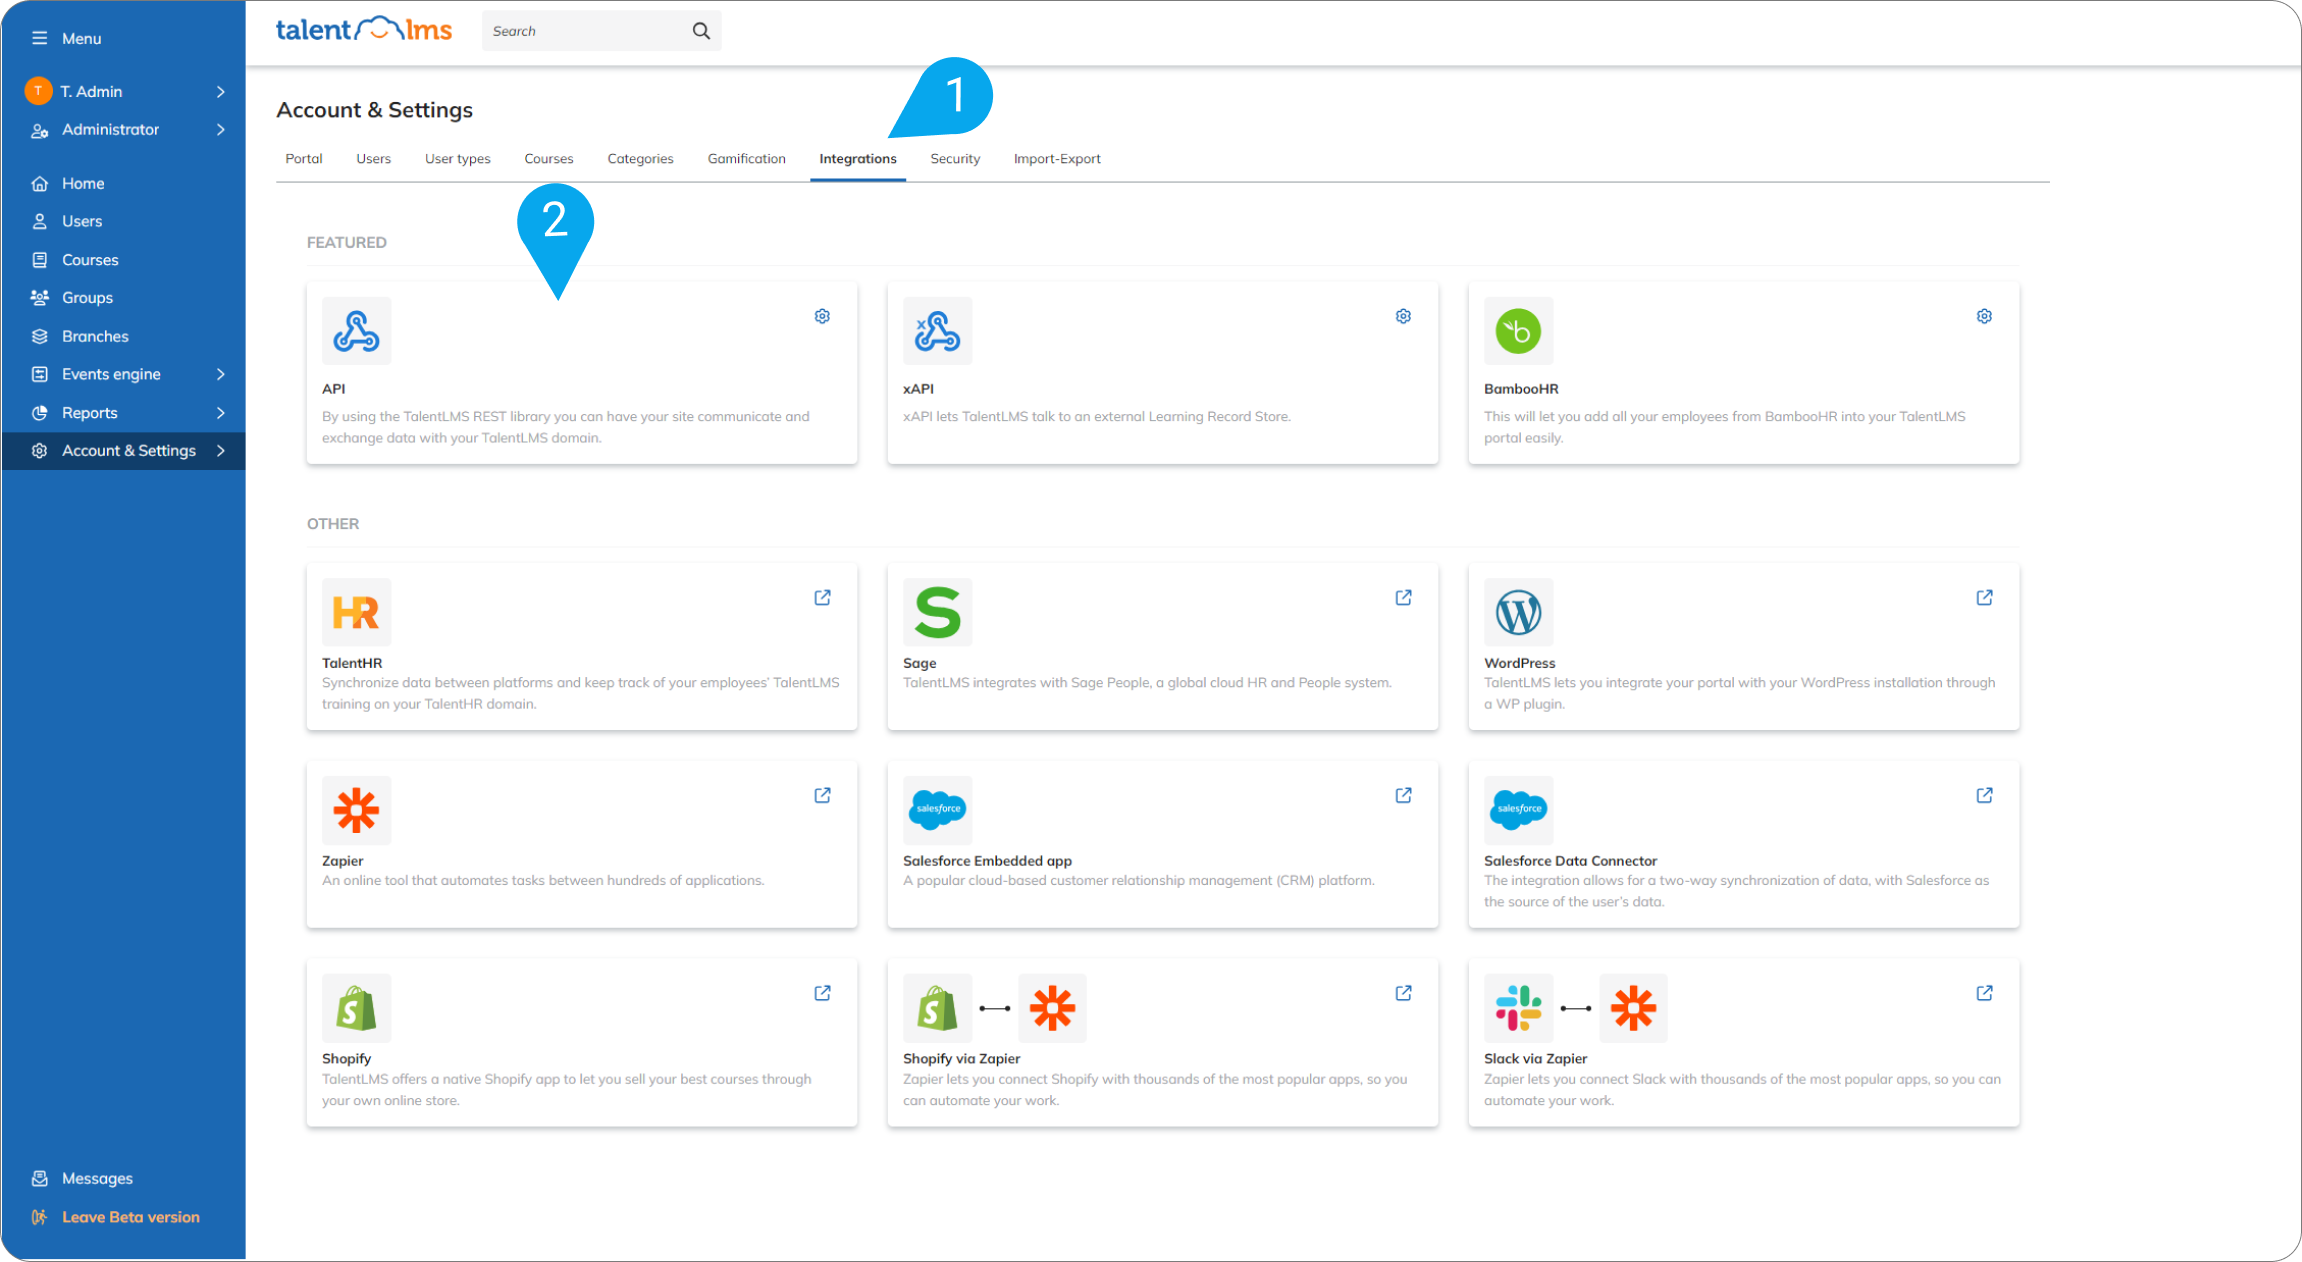Open Slack via Zapier external link
Viewport: 2302px width, 1262px height.
1984,993
